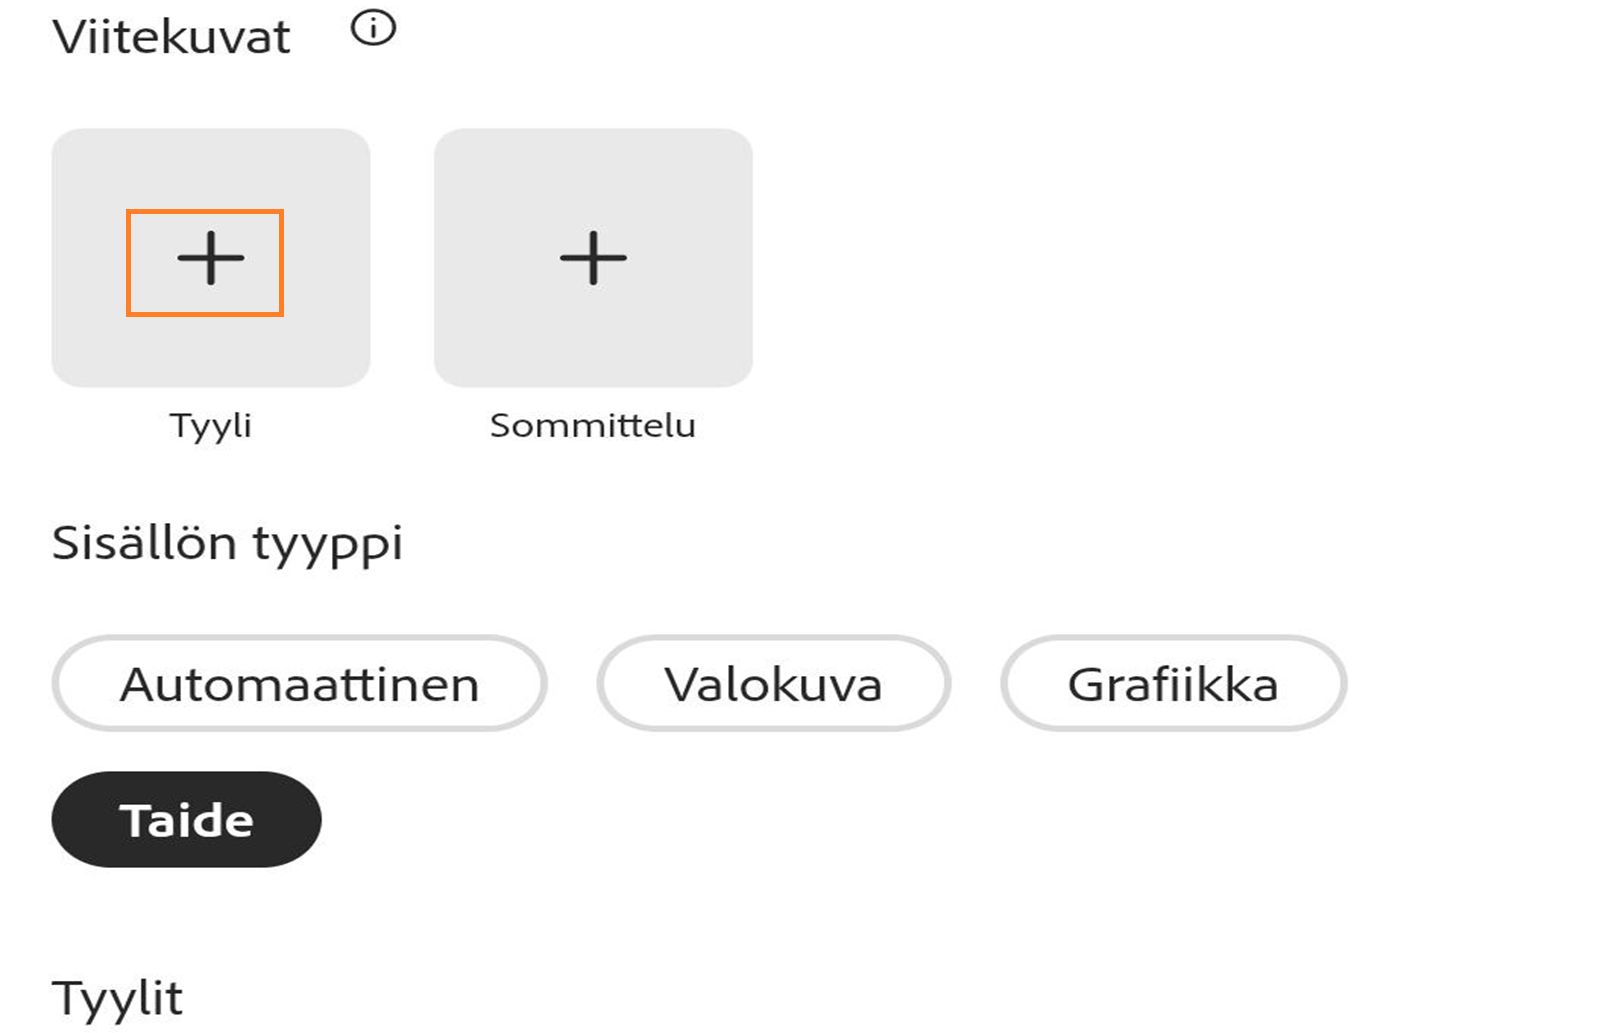Screen dimensions: 1612x1033
Task: Switch content type to Grafiikka
Action: pos(1175,684)
